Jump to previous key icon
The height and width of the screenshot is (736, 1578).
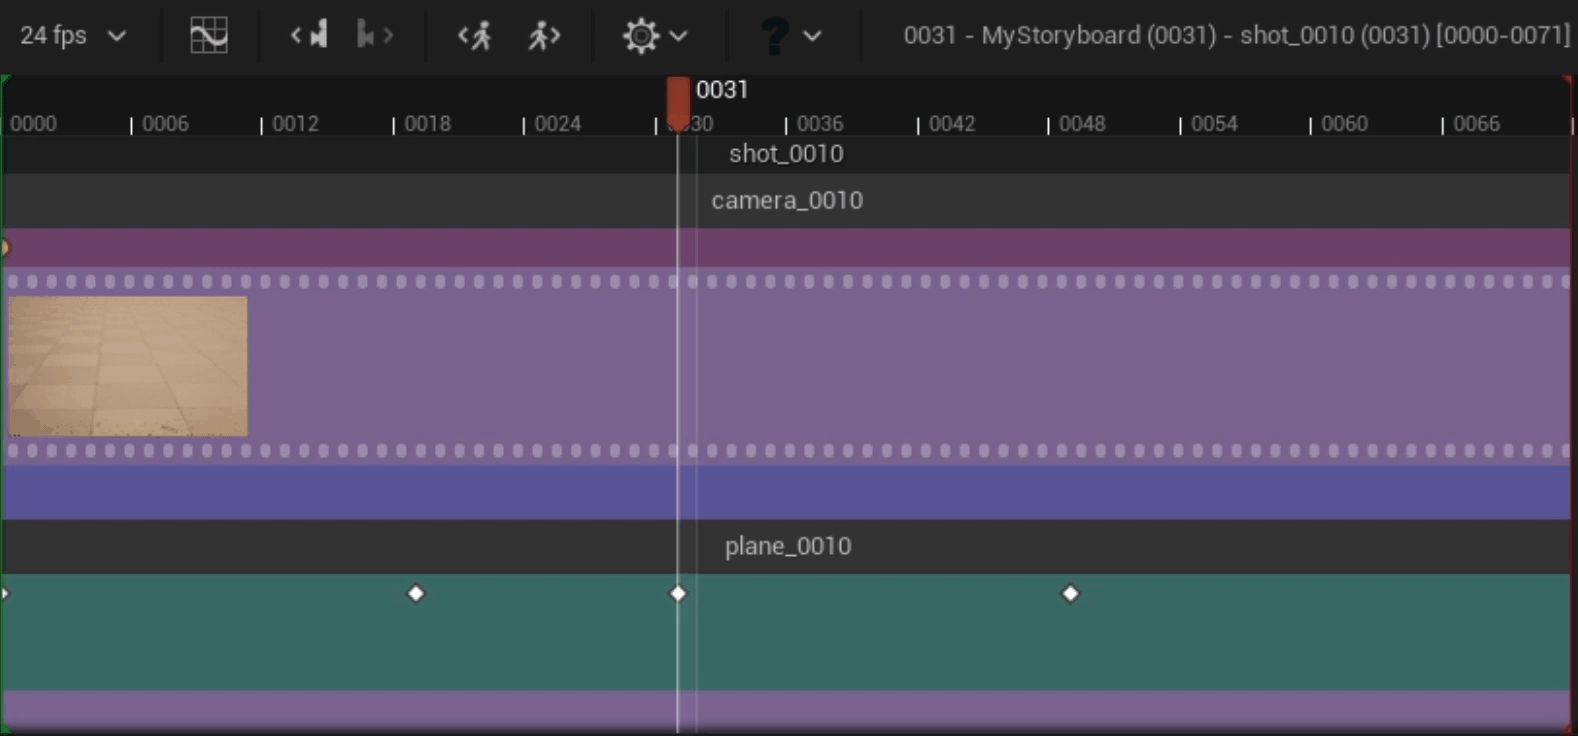[x=309, y=36]
